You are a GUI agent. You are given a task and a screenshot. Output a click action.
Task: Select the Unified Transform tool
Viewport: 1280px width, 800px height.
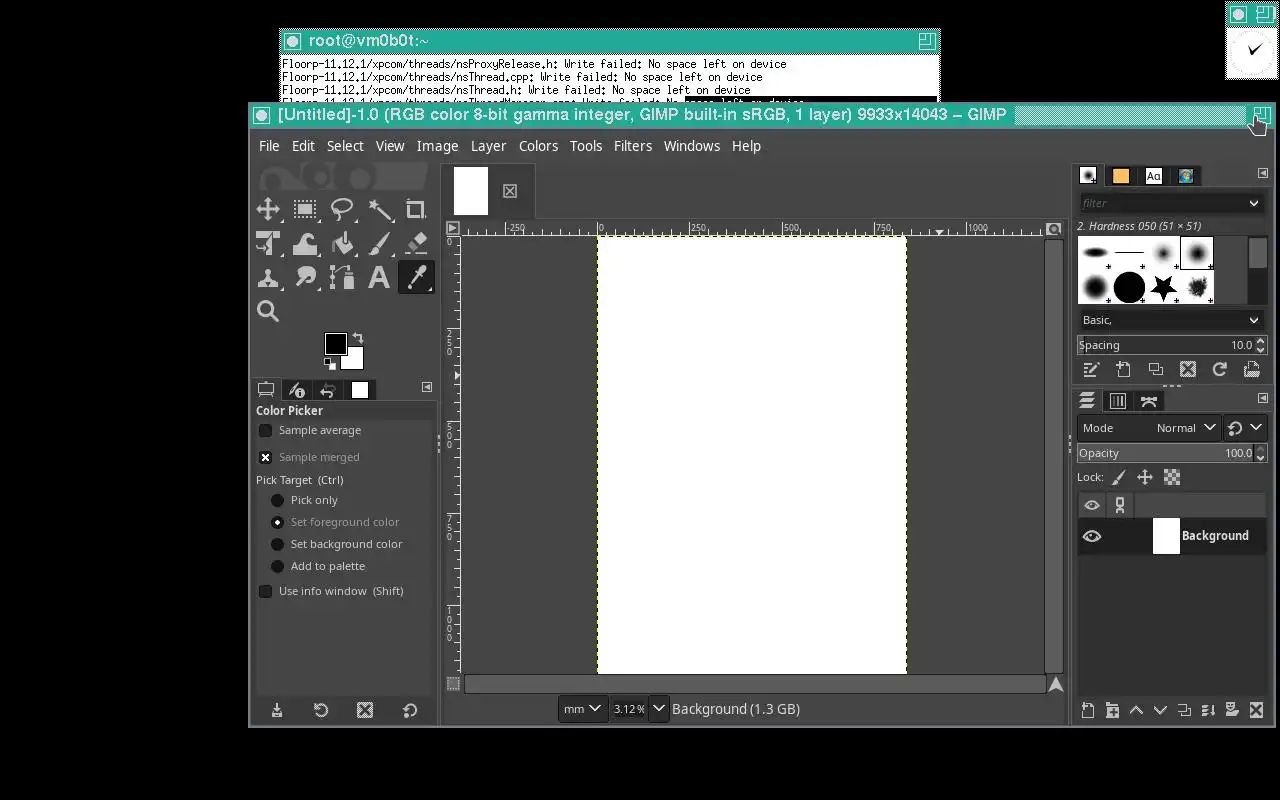(268, 243)
